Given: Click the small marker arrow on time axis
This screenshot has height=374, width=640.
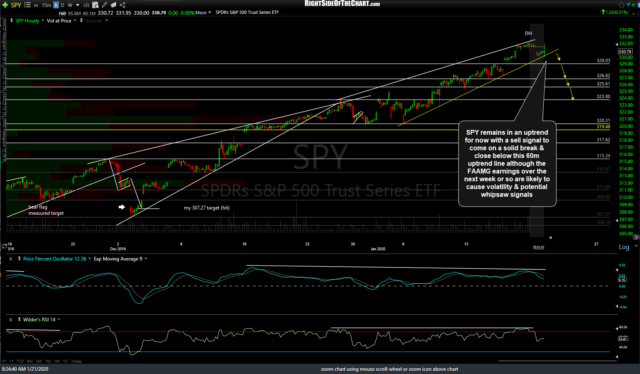Looking at the screenshot, I should 550,237.
